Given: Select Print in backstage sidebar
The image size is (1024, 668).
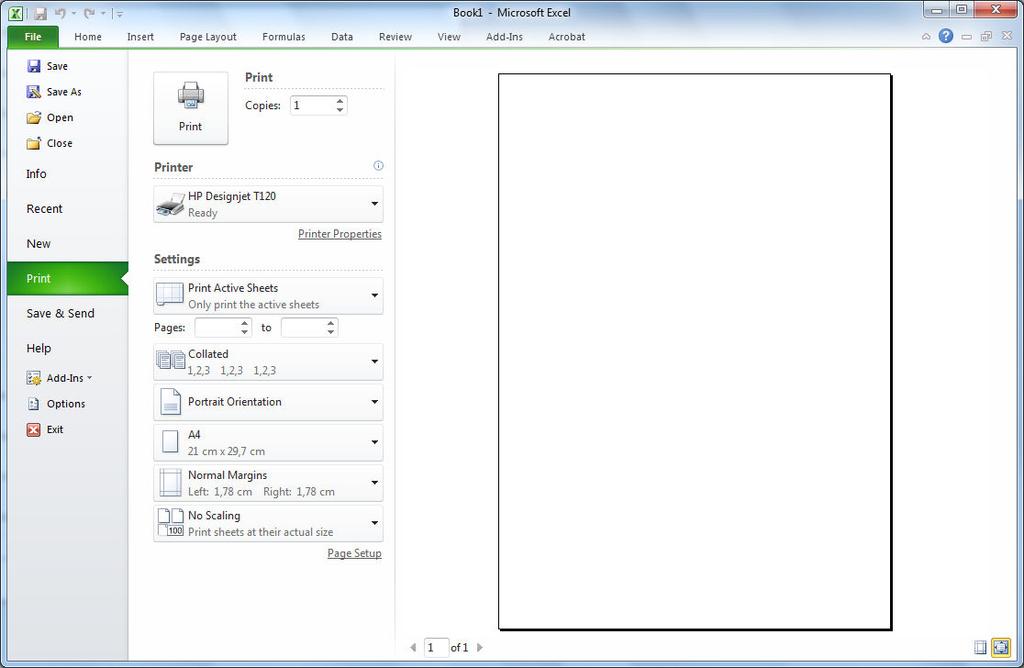Looking at the screenshot, I should 68,279.
